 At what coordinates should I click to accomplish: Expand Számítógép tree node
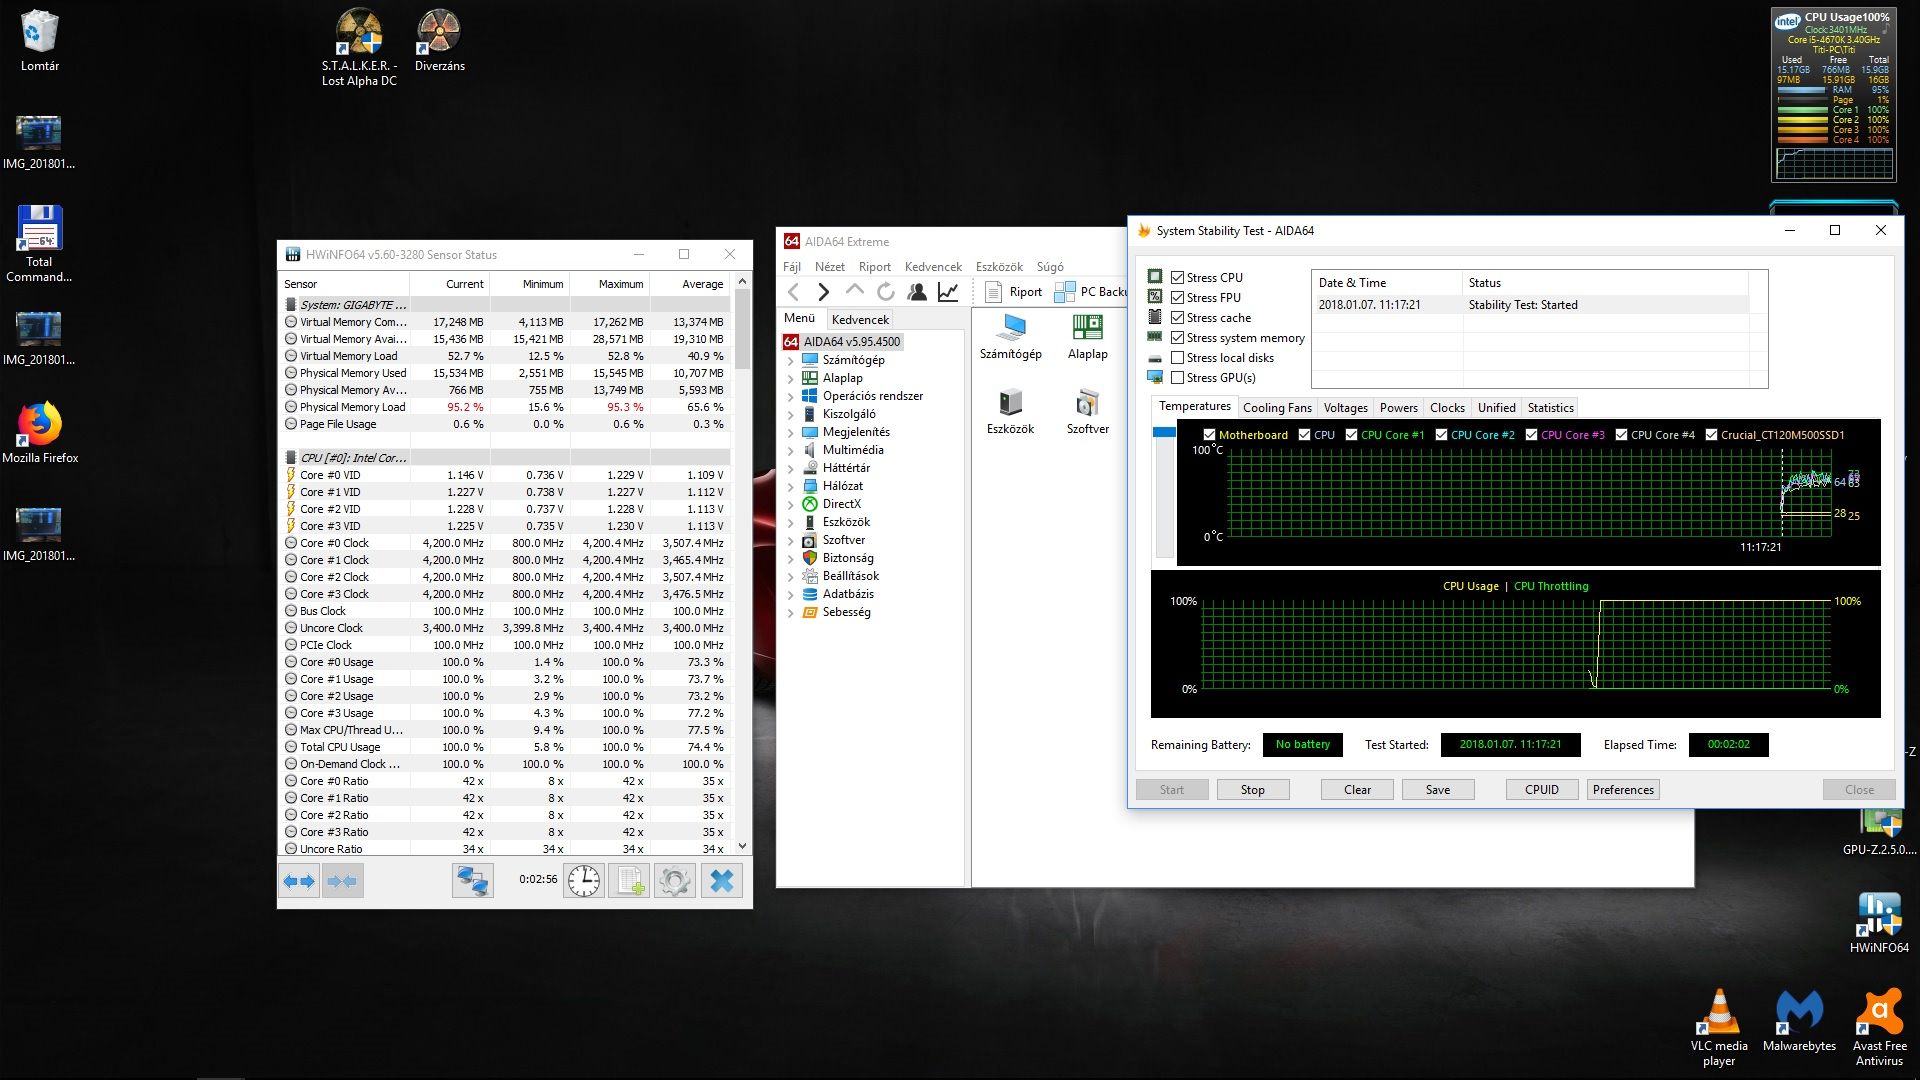coord(790,361)
